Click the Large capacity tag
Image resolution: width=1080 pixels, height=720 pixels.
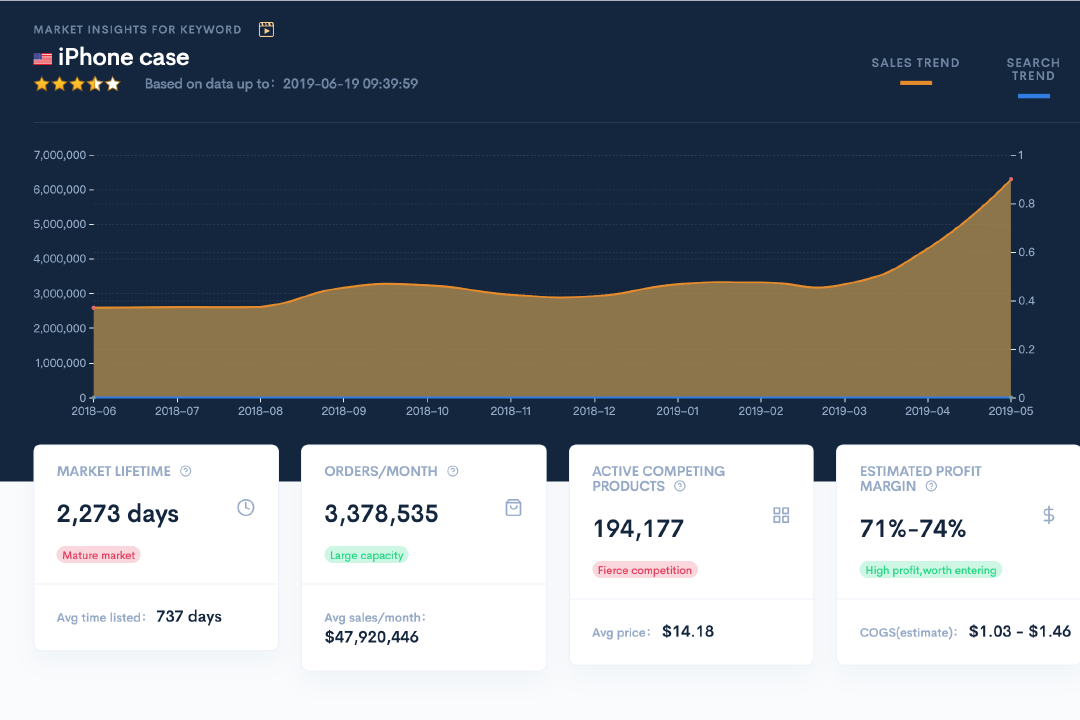click(x=366, y=555)
